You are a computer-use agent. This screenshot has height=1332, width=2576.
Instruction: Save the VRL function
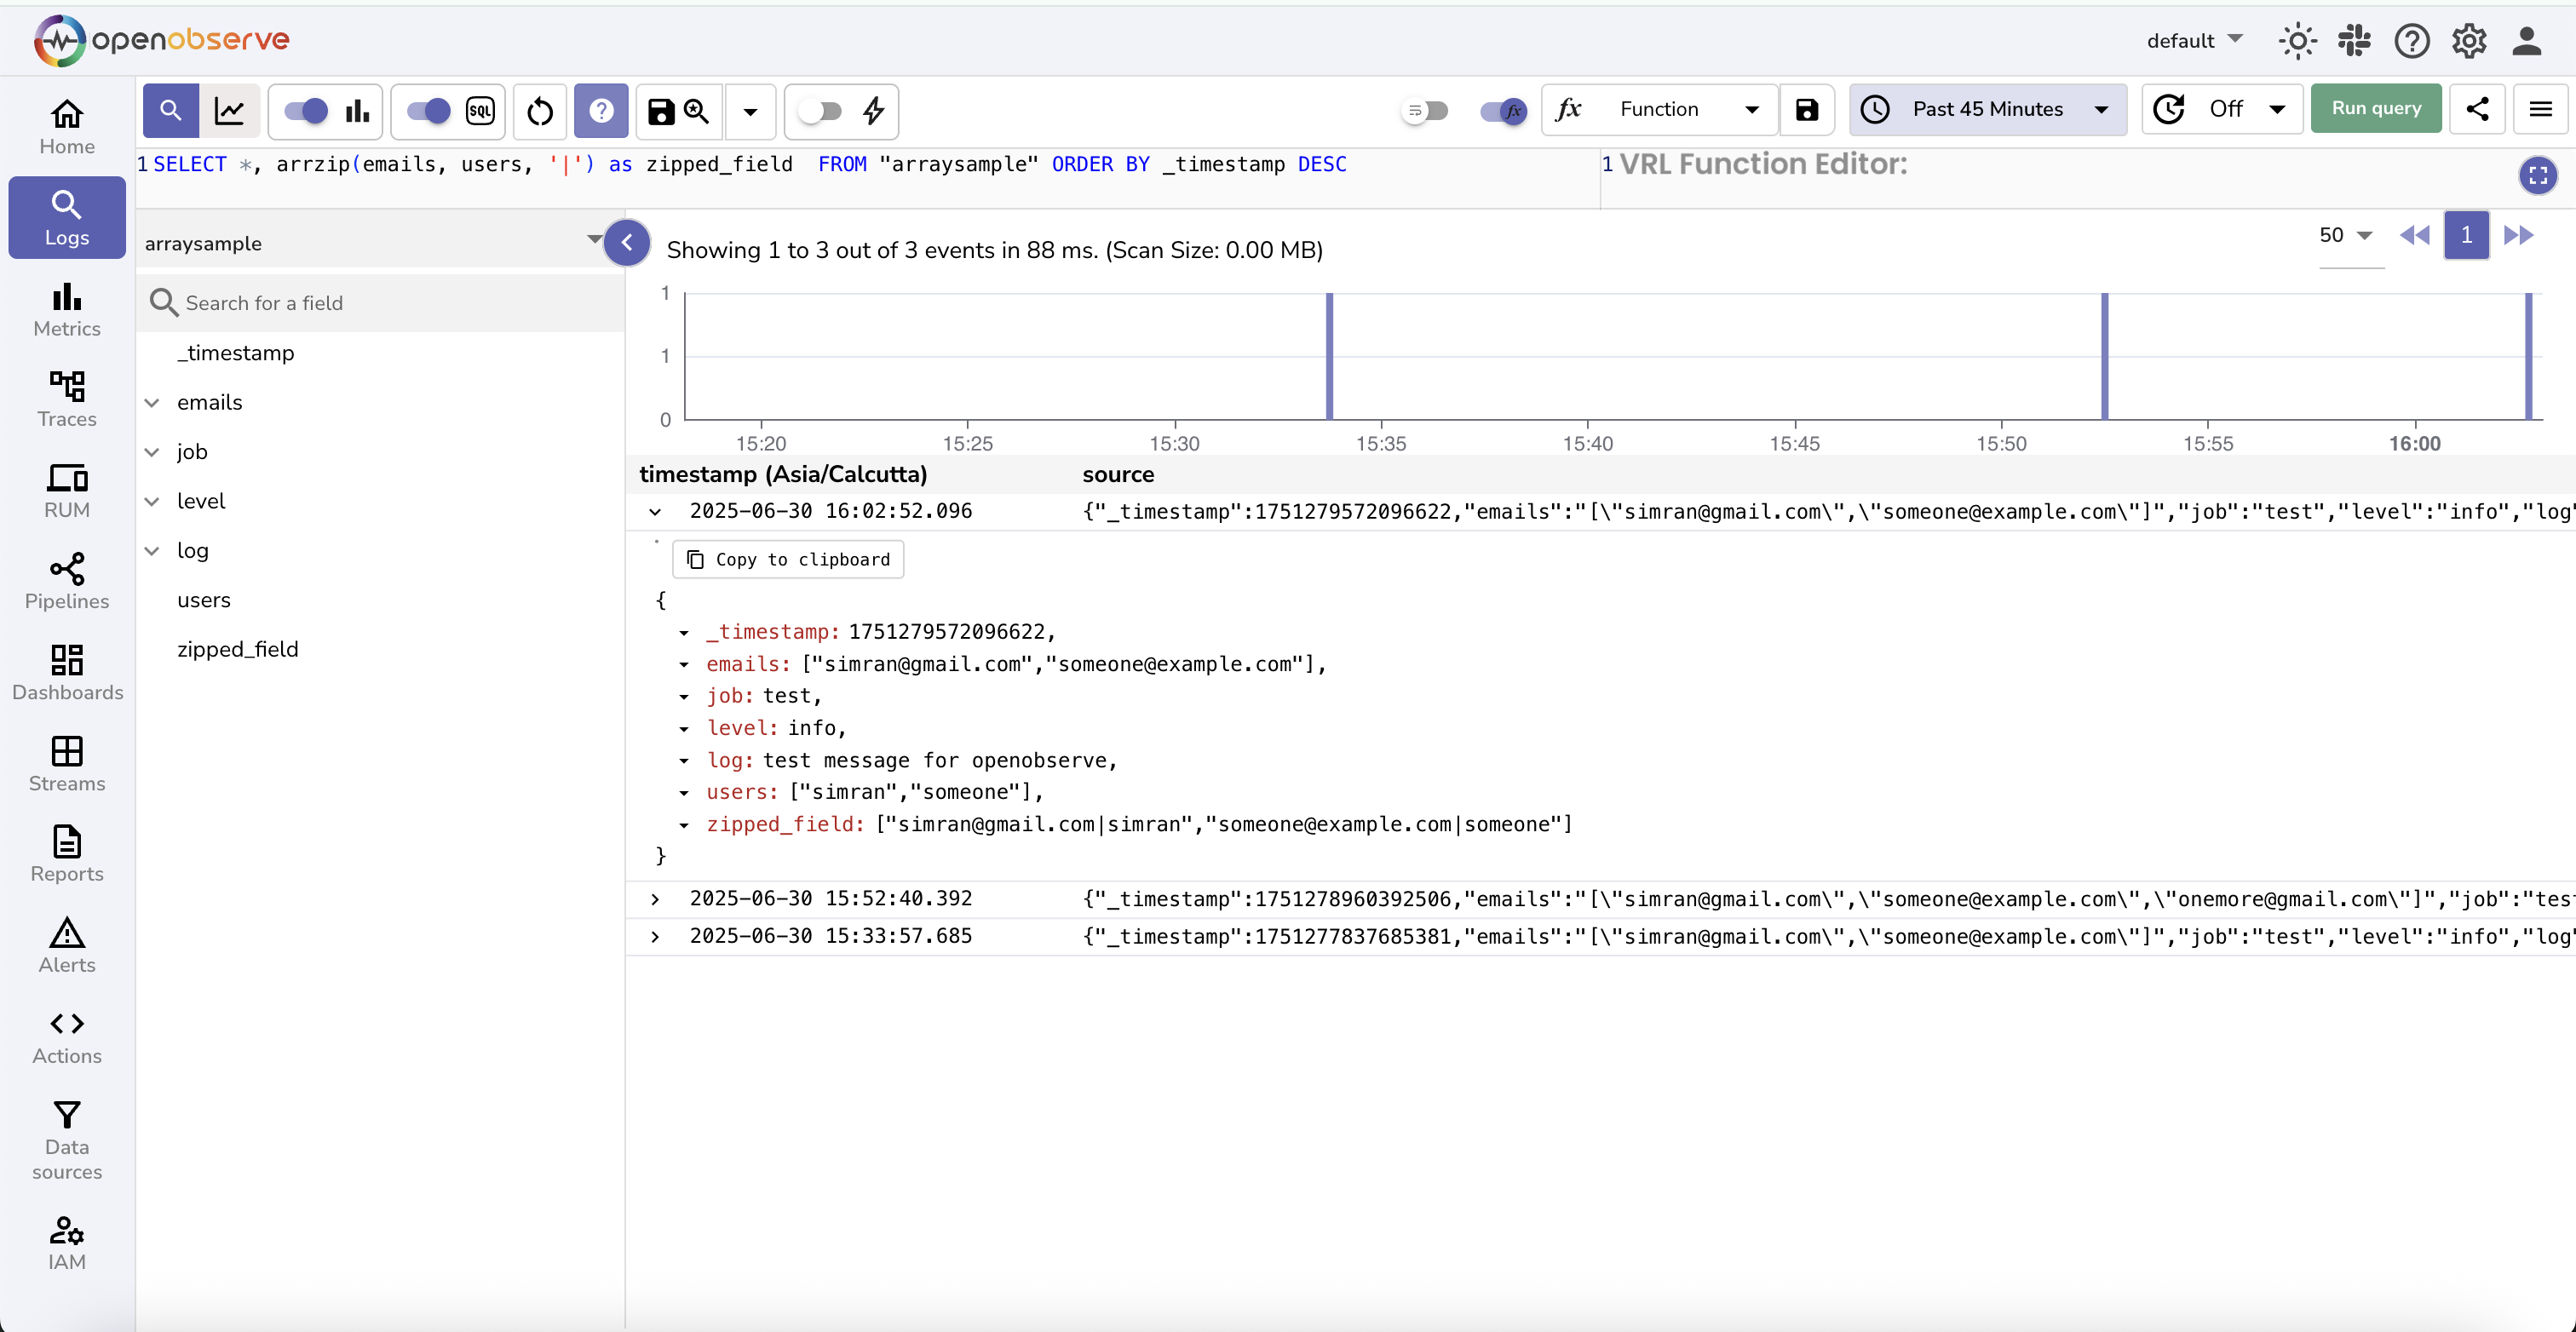click(1806, 110)
